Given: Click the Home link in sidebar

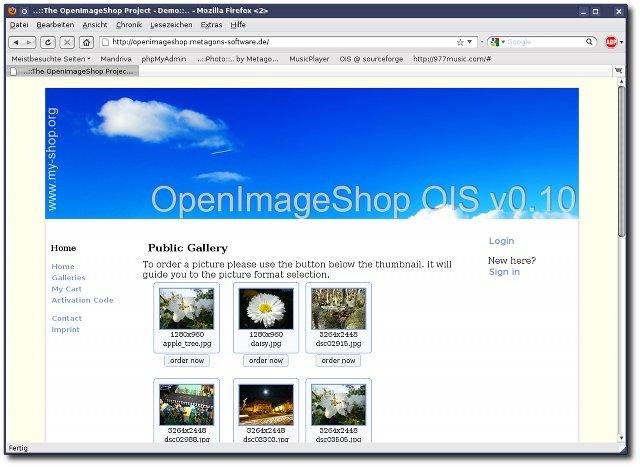Looking at the screenshot, I should click(63, 266).
